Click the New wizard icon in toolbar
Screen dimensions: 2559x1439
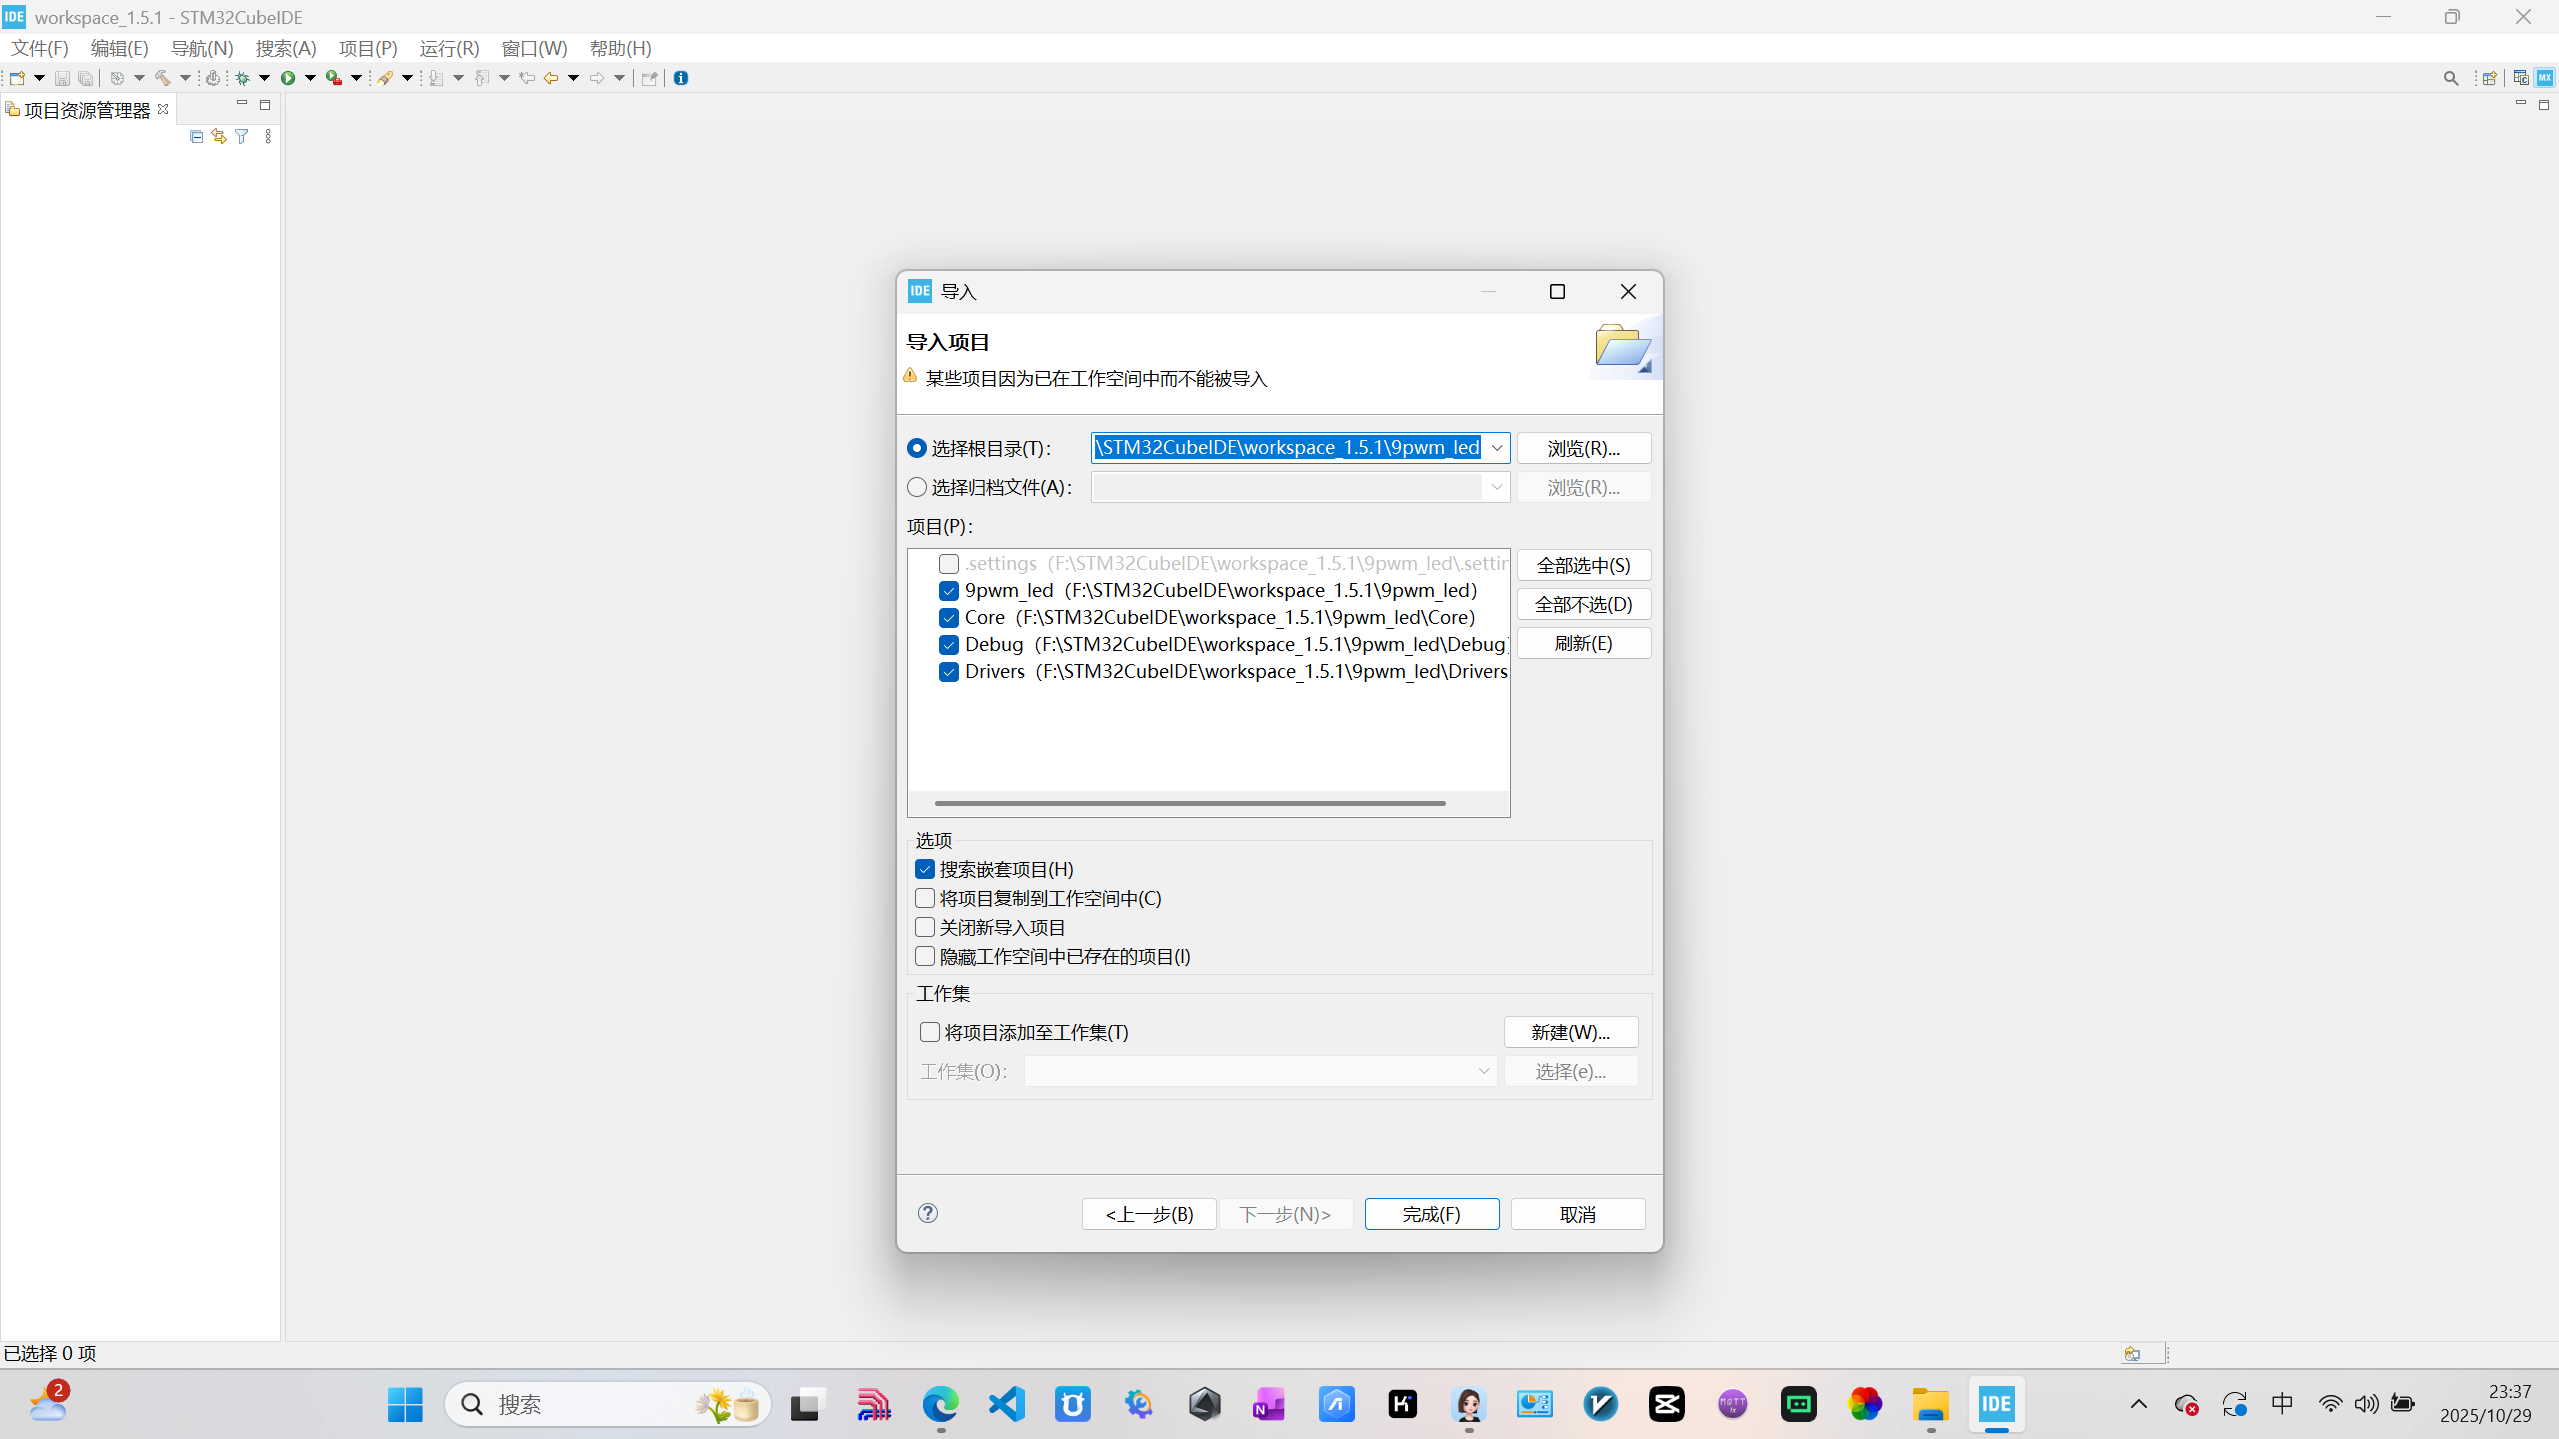[17, 78]
